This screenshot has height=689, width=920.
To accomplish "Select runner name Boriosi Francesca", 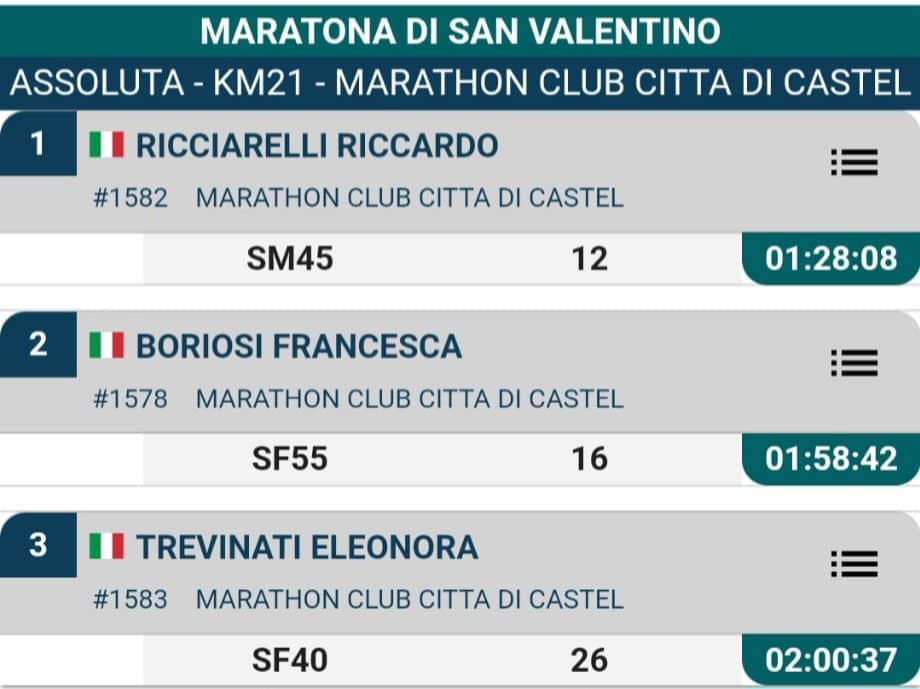I will (x=299, y=346).
